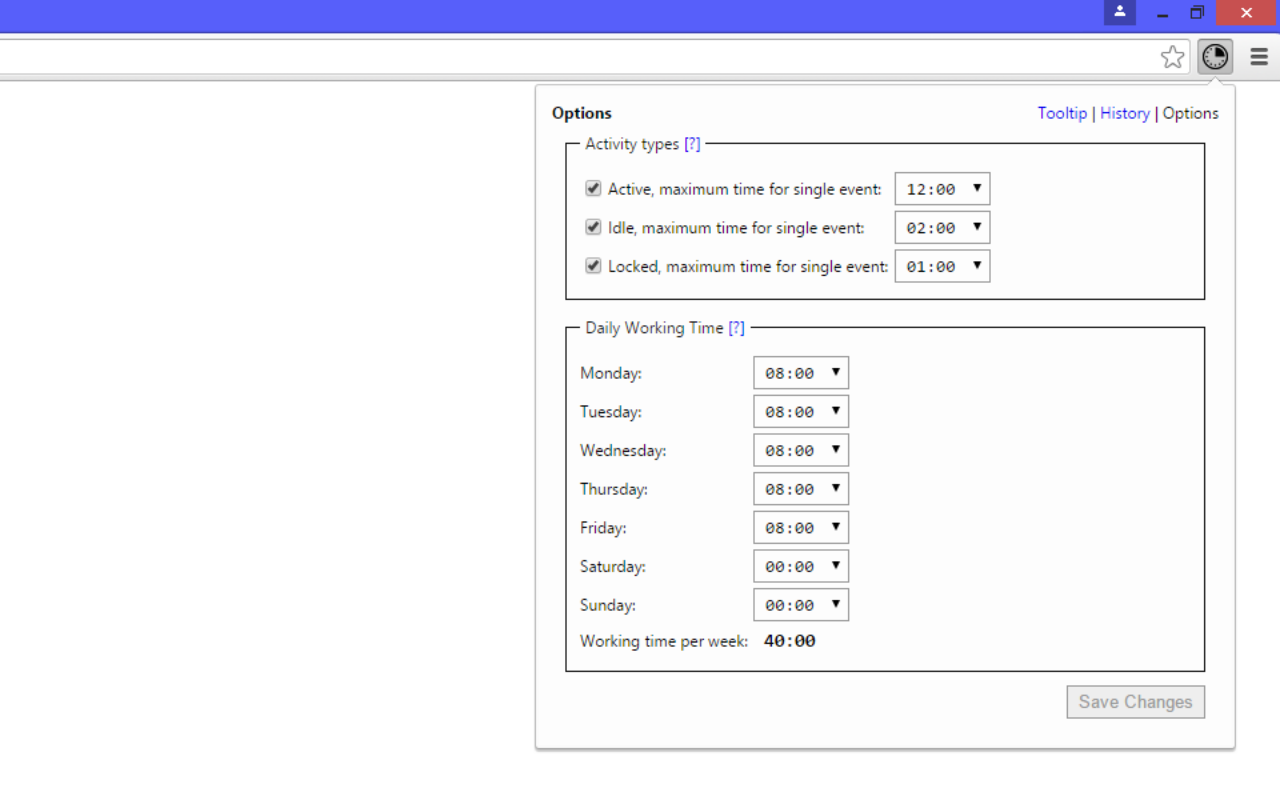Open the Wednesday working time dropdown
Image resolution: width=1280 pixels, height=800 pixels.
pyautogui.click(x=801, y=450)
